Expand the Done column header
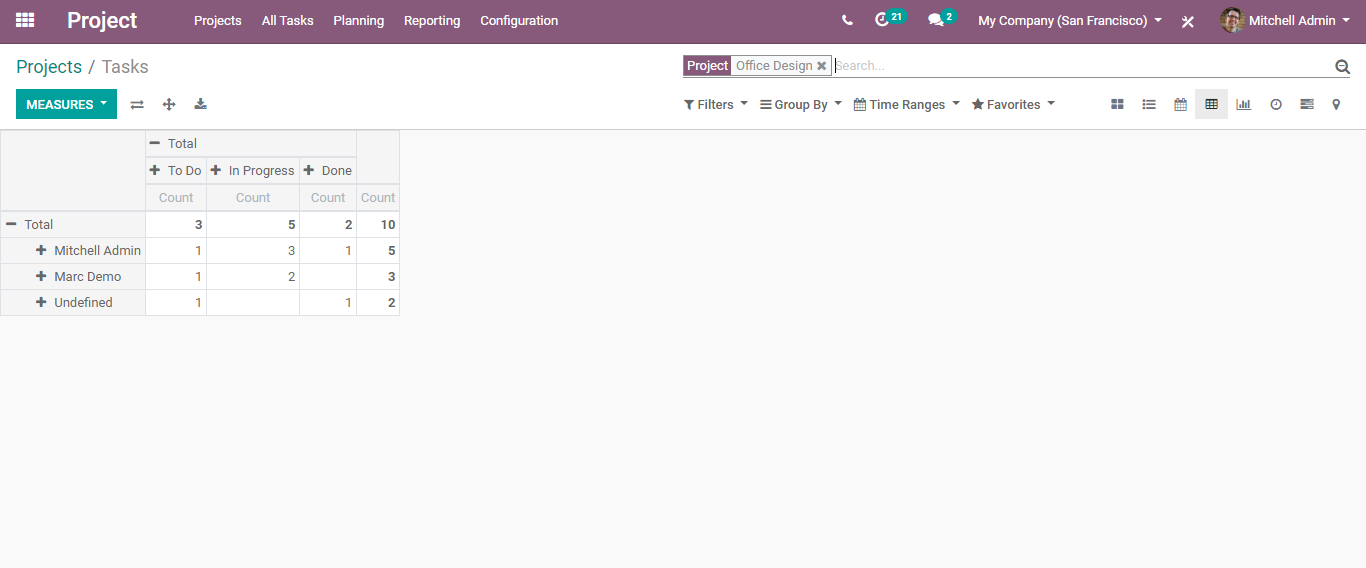 328,170
